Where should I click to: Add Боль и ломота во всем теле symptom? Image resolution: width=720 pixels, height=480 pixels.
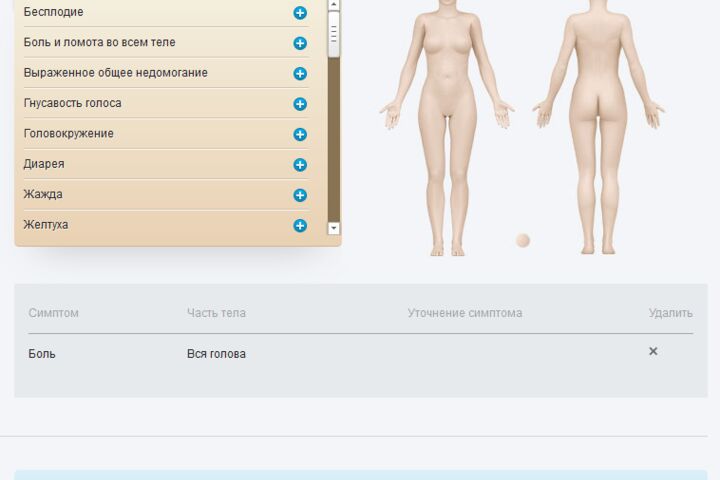point(300,43)
